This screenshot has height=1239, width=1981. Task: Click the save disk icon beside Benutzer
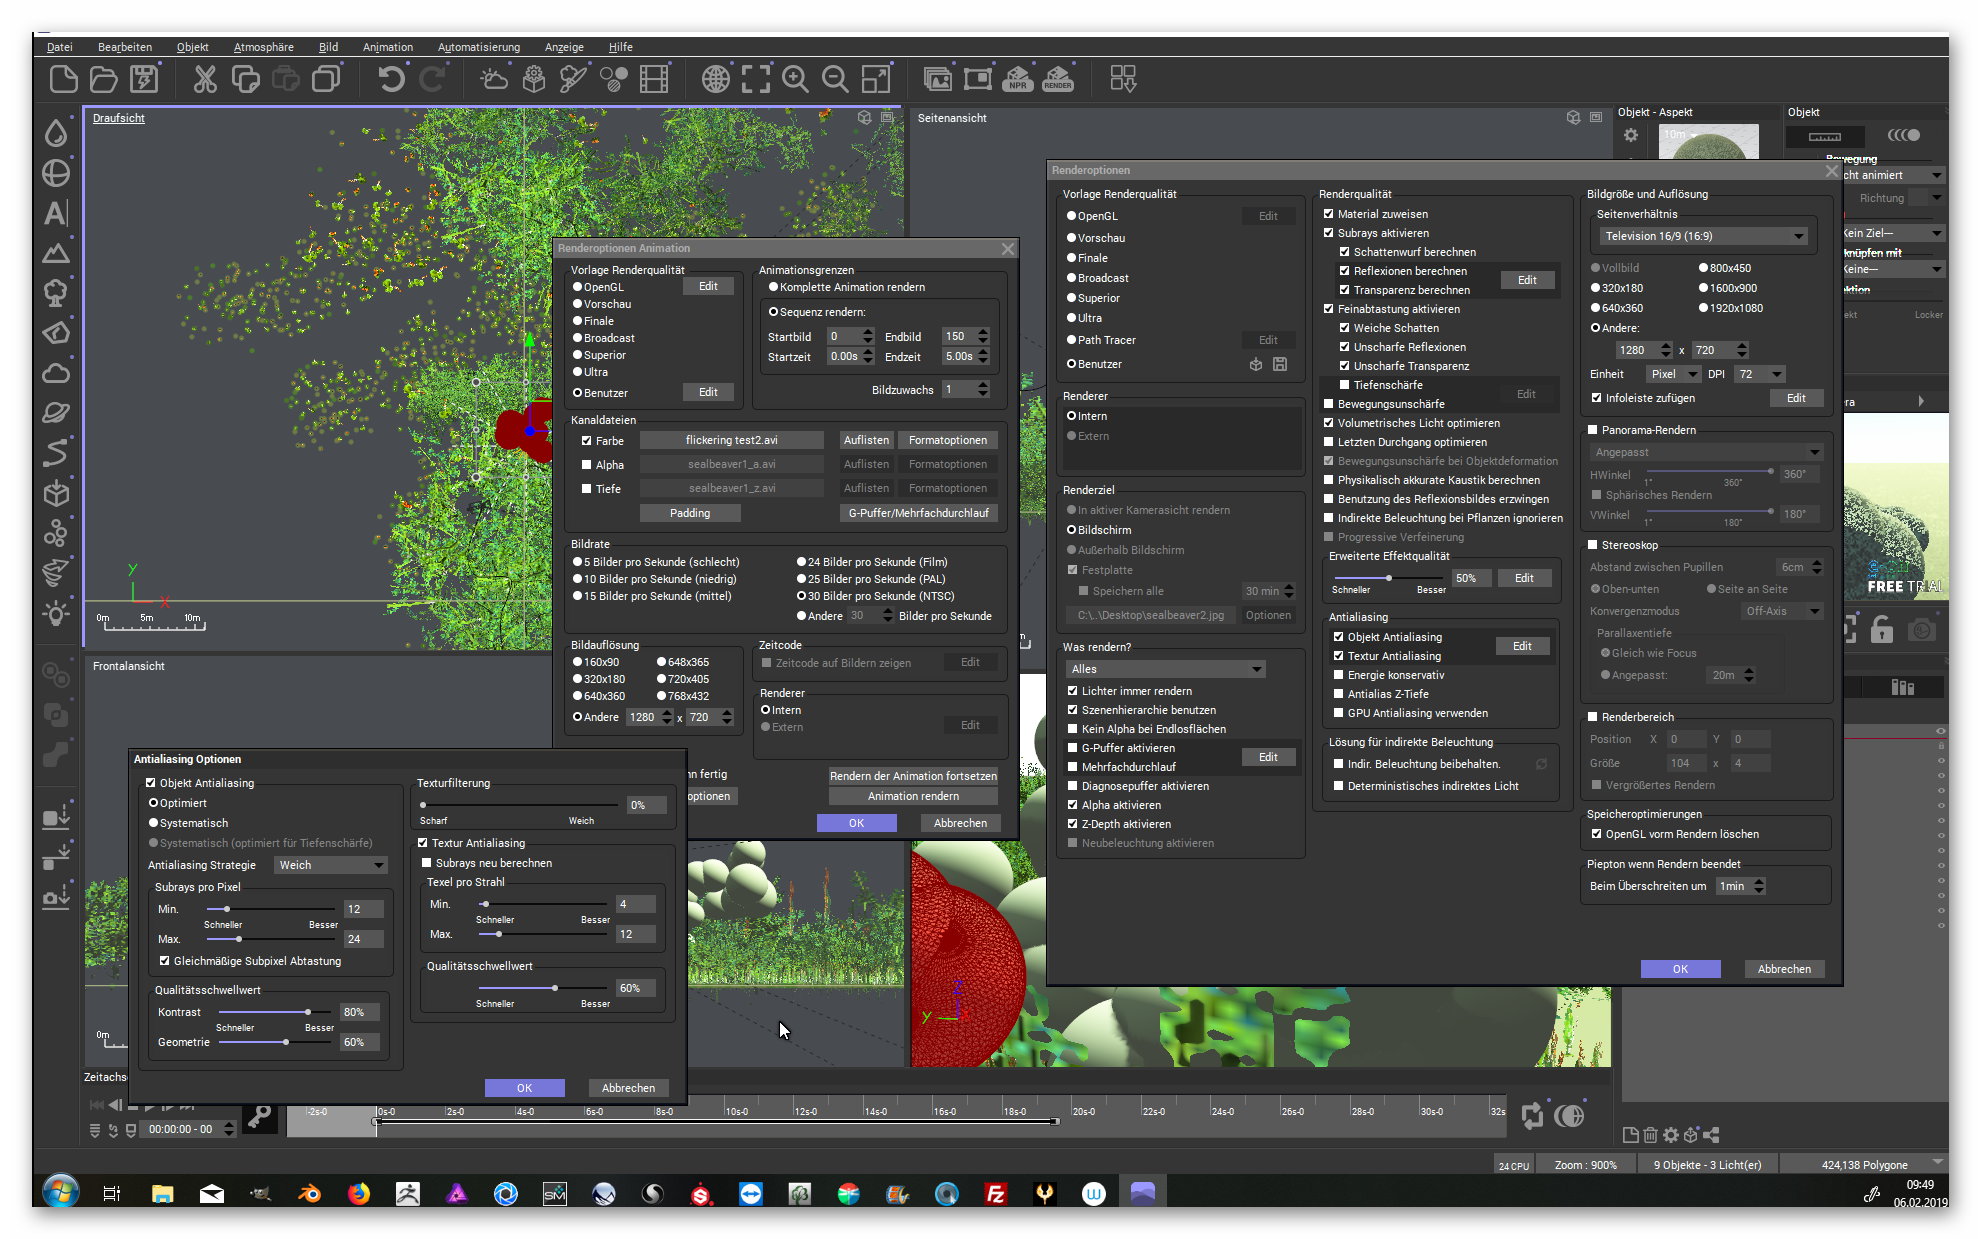(1280, 364)
